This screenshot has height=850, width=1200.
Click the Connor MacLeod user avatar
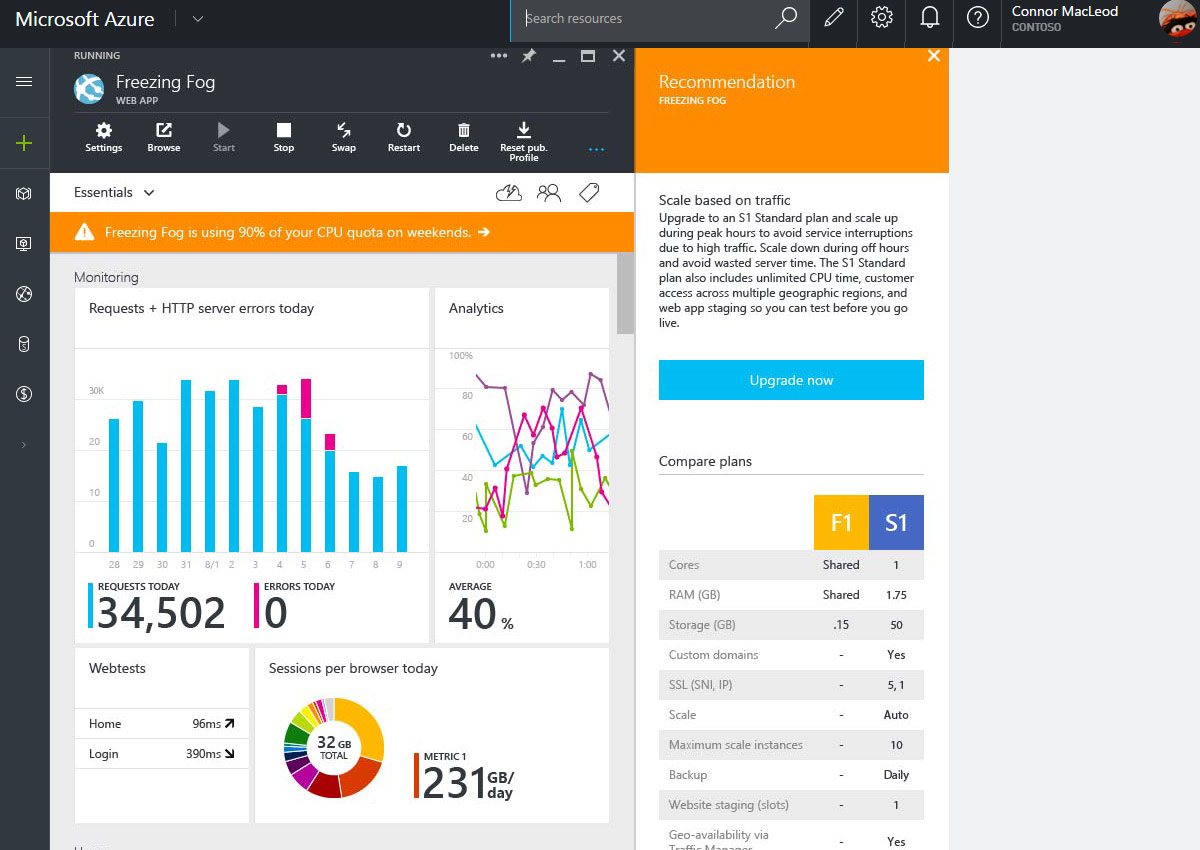pos(1177,20)
